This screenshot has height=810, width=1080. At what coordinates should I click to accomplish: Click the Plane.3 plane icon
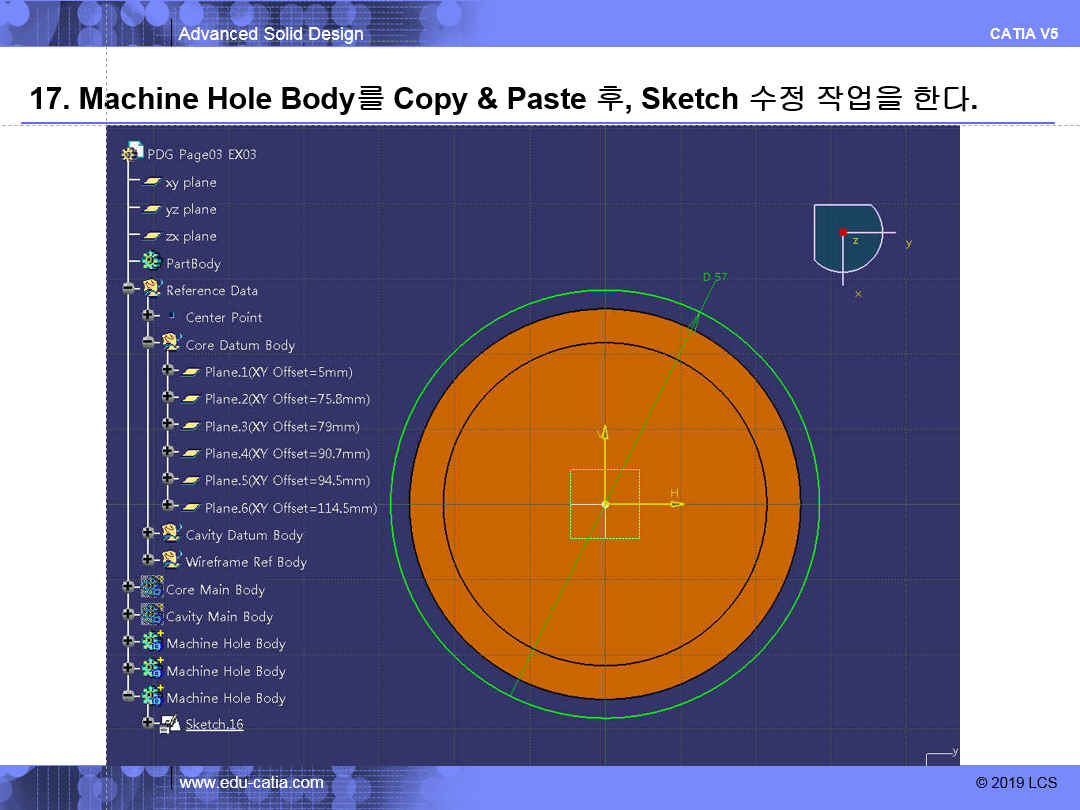(191, 426)
